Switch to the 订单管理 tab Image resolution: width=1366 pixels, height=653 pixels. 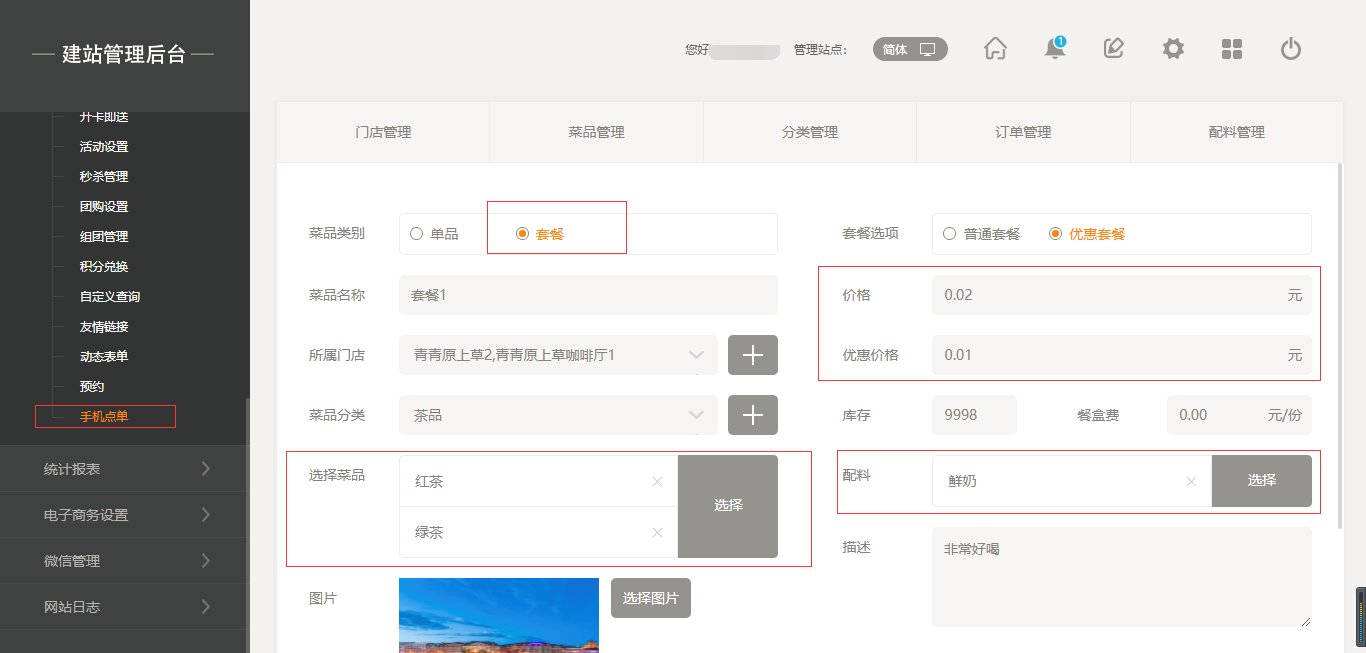point(1023,132)
